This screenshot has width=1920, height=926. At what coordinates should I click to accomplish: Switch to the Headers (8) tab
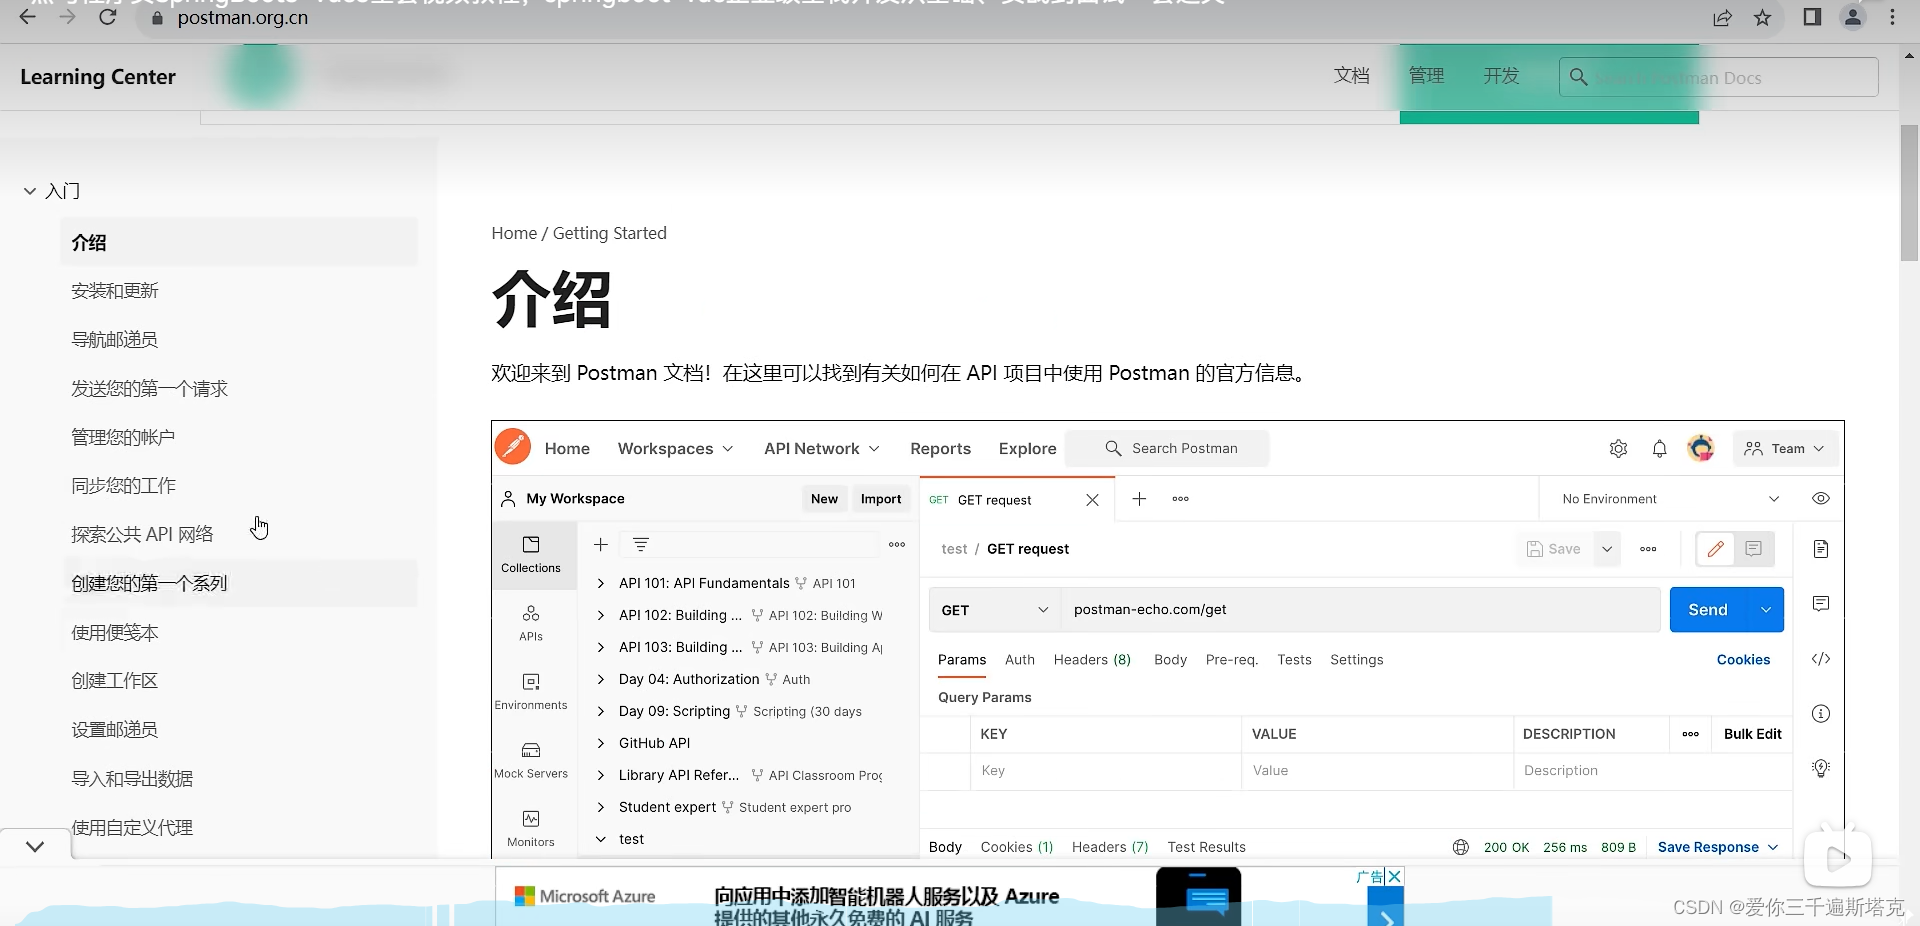1091,660
